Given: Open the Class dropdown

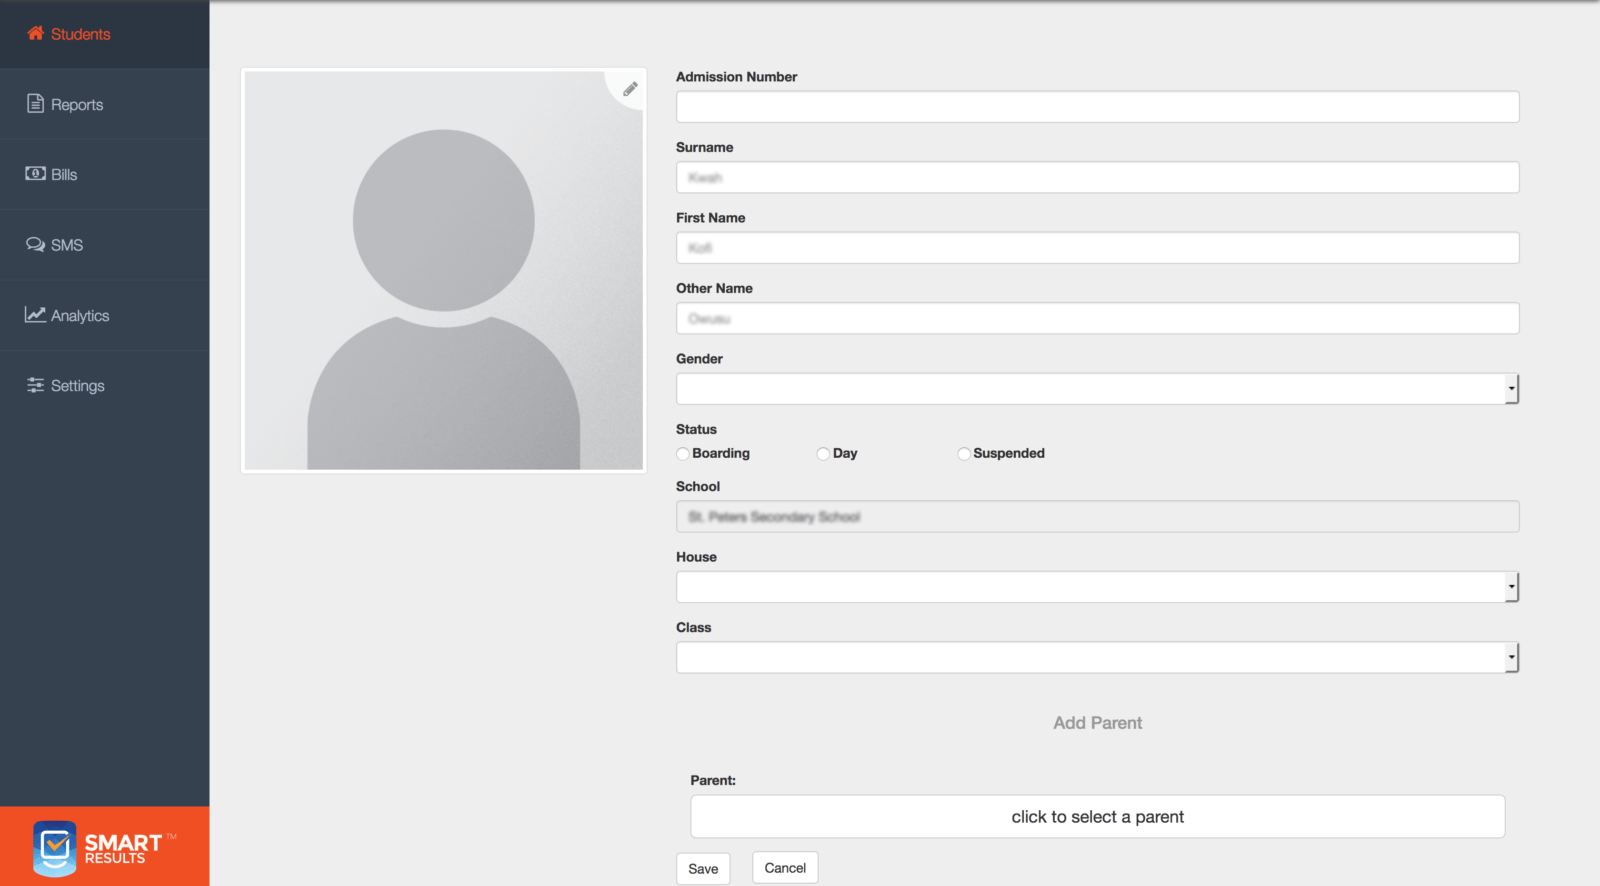Looking at the screenshot, I should coord(1097,658).
